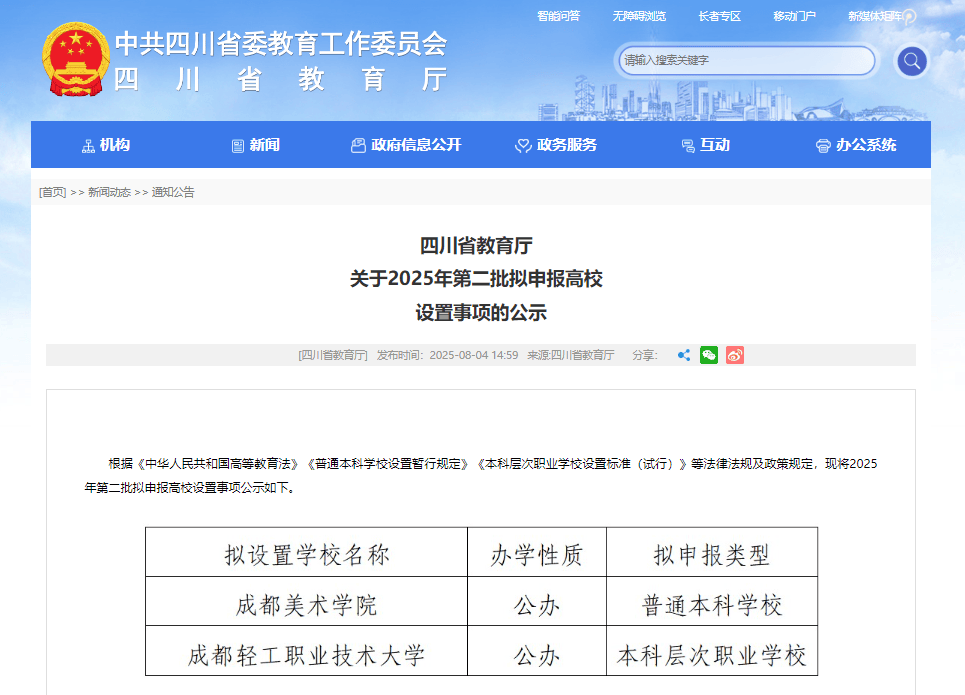Viewport: 965px width, 695px height.
Task: Click the blue general share icon
Action: [x=684, y=355]
